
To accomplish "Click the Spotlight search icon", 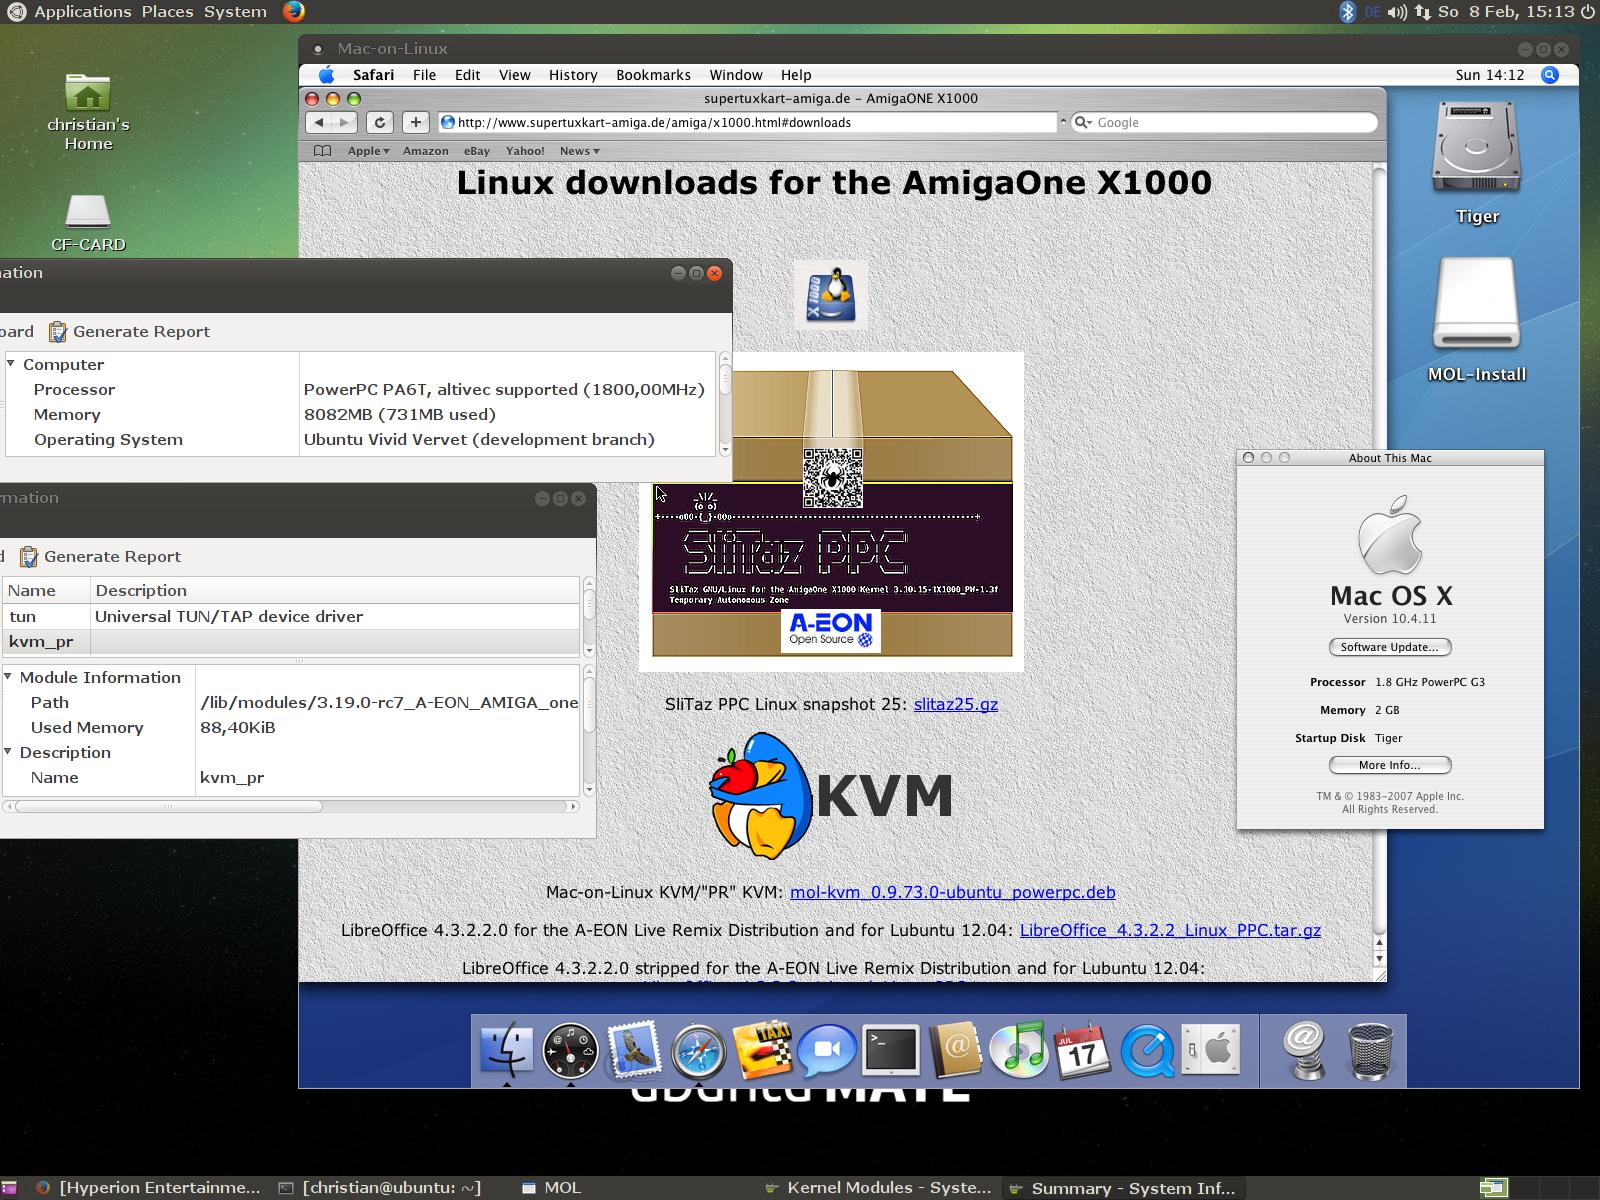I will coord(1549,75).
